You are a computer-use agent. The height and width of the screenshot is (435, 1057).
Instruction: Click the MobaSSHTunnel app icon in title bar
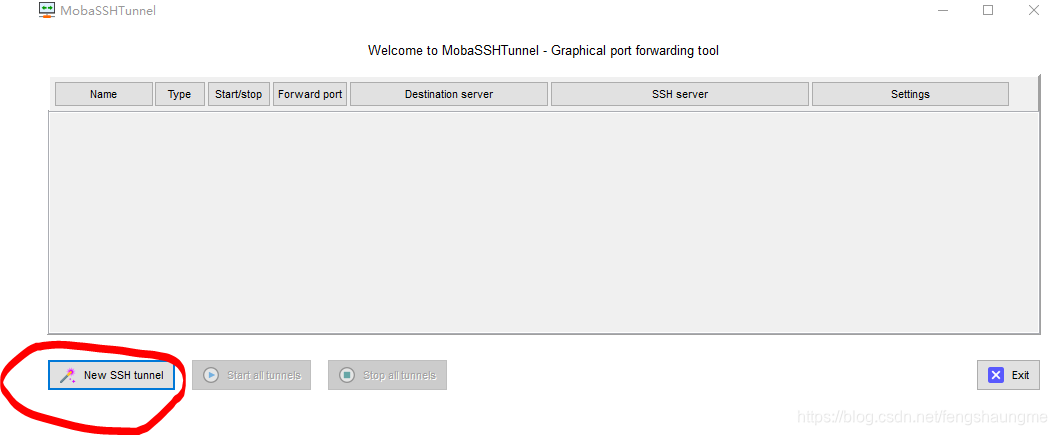tap(46, 10)
